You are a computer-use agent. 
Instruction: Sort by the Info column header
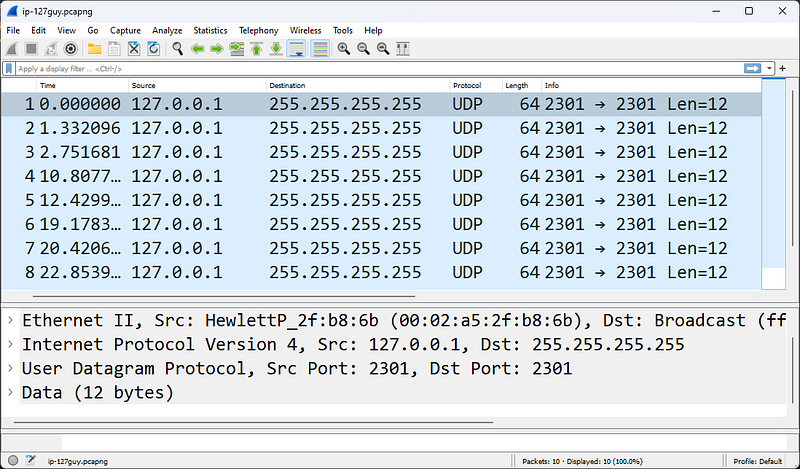(x=651, y=85)
